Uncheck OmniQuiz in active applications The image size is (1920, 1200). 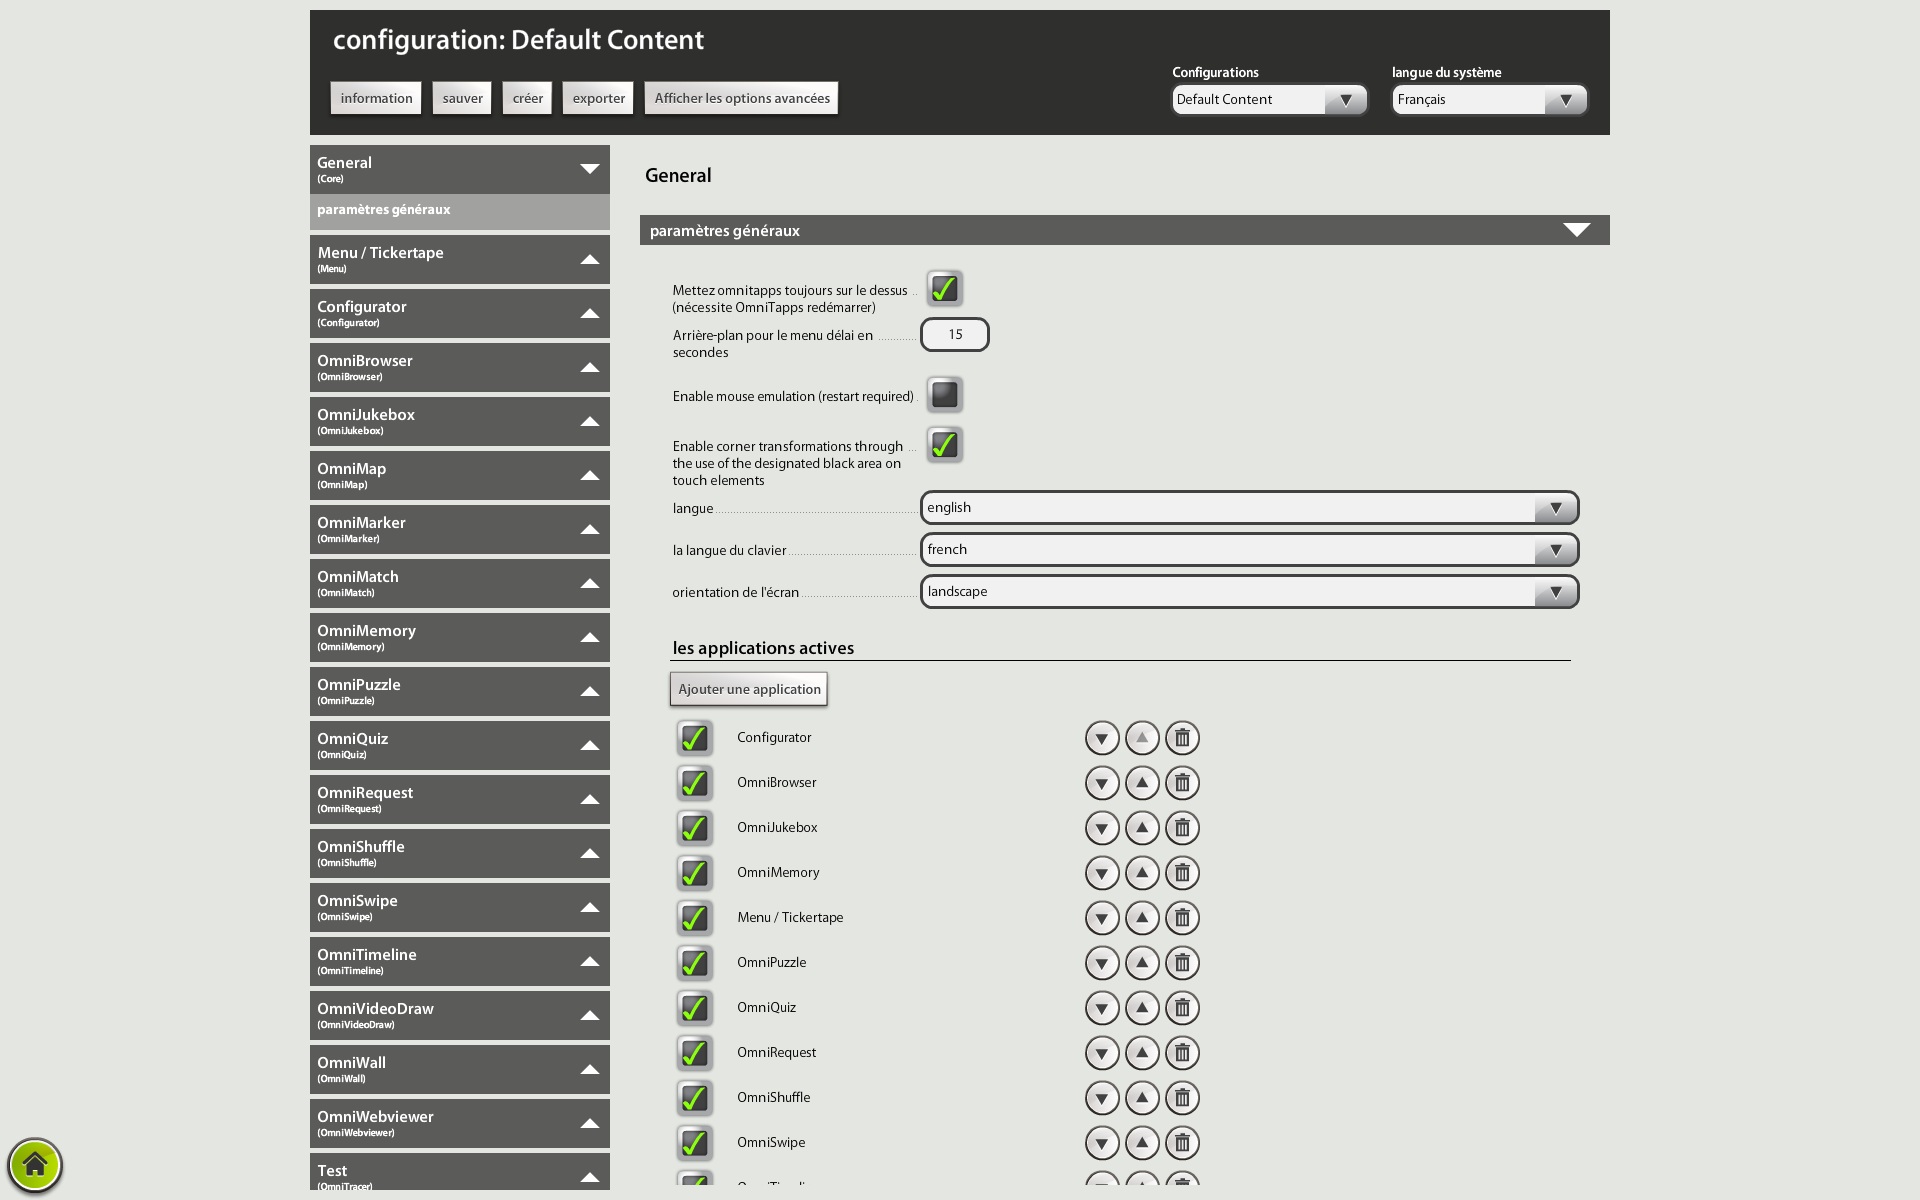[694, 1009]
